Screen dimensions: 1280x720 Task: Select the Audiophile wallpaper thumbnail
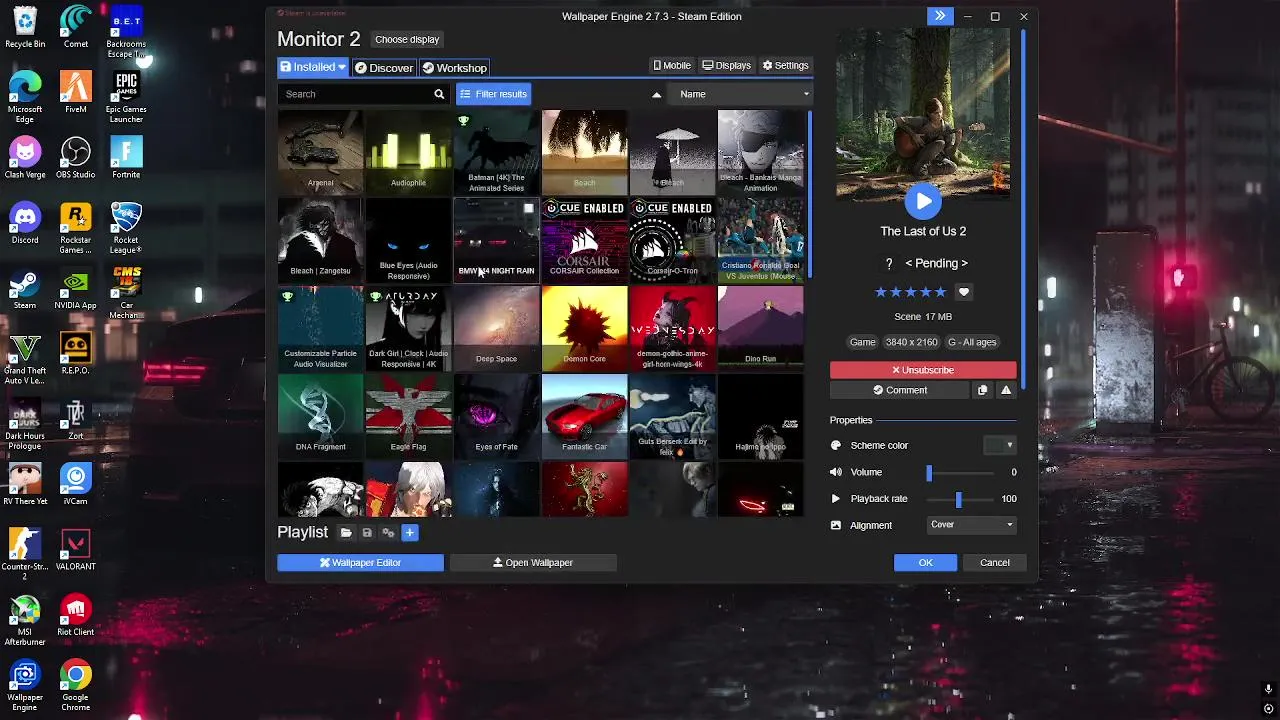(x=408, y=152)
